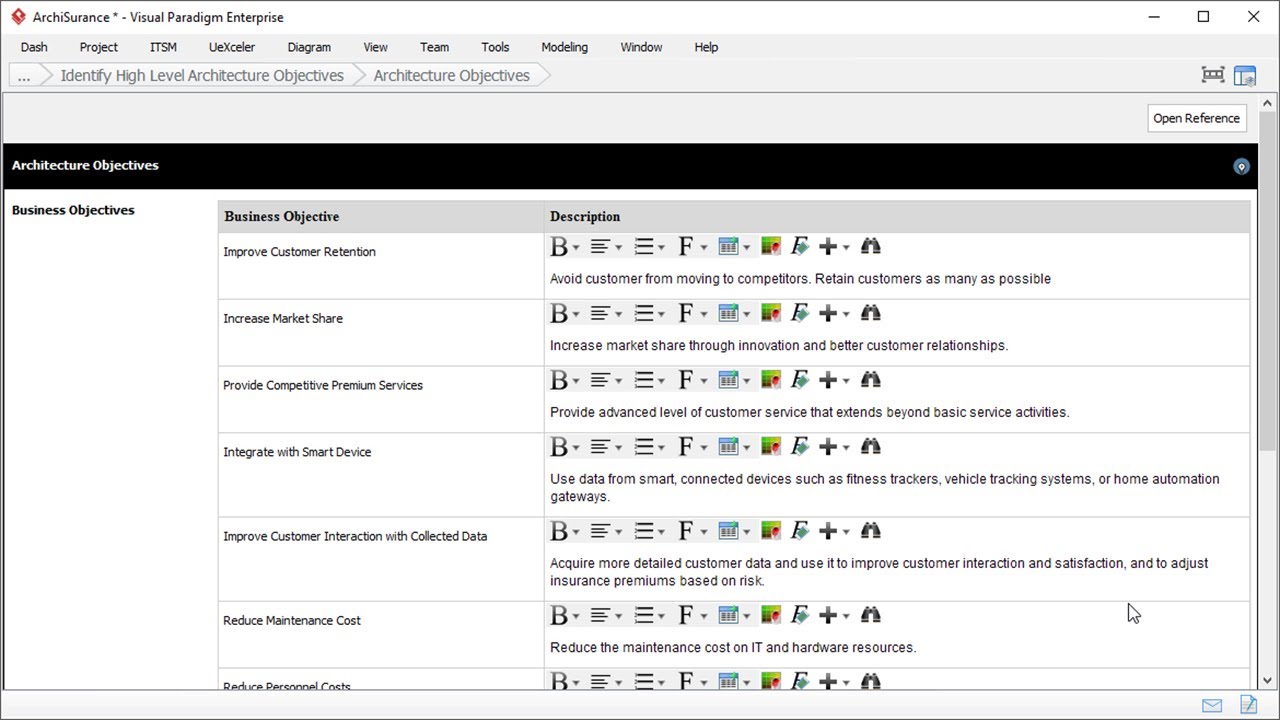Click alignment icon in Integrate with Smart Device row
Screen dimensions: 1280x720
tap(600, 447)
